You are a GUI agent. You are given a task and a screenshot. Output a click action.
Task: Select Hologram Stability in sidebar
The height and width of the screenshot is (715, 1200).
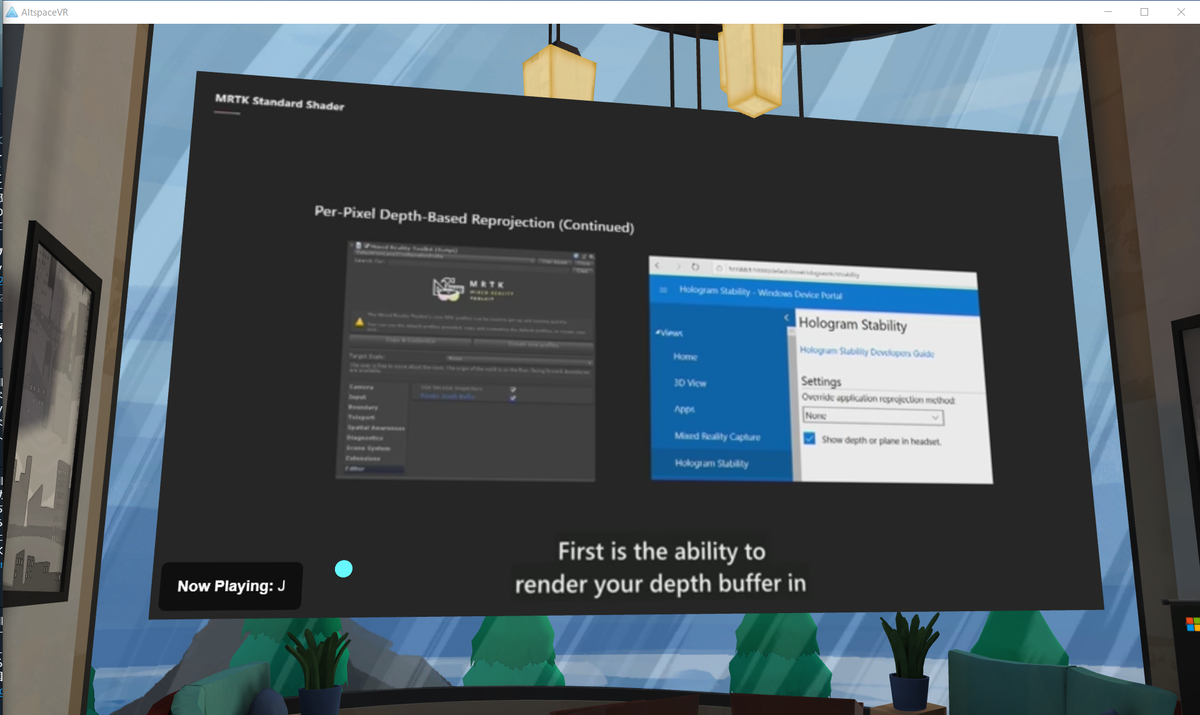(711, 464)
